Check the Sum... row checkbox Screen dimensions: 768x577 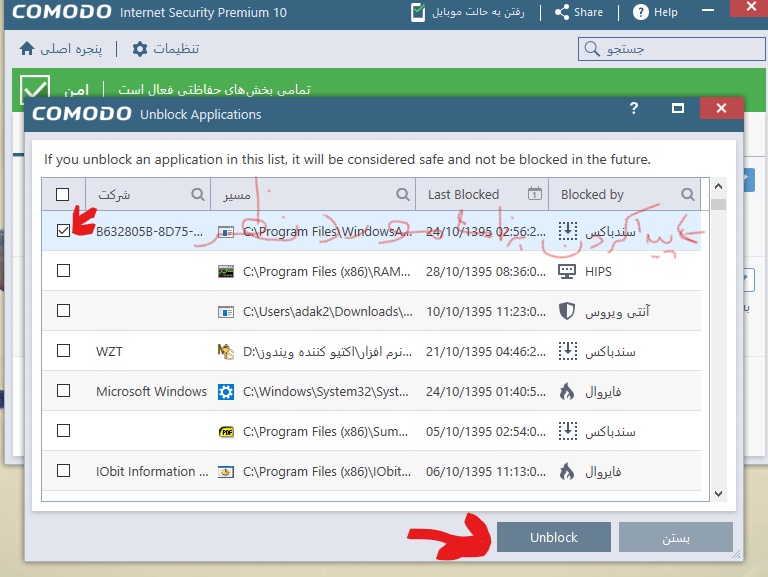[x=63, y=431]
